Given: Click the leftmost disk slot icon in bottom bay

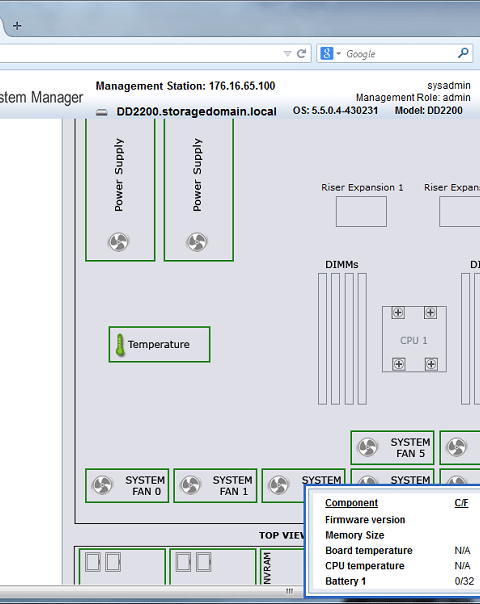Looking at the screenshot, I should point(93,562).
